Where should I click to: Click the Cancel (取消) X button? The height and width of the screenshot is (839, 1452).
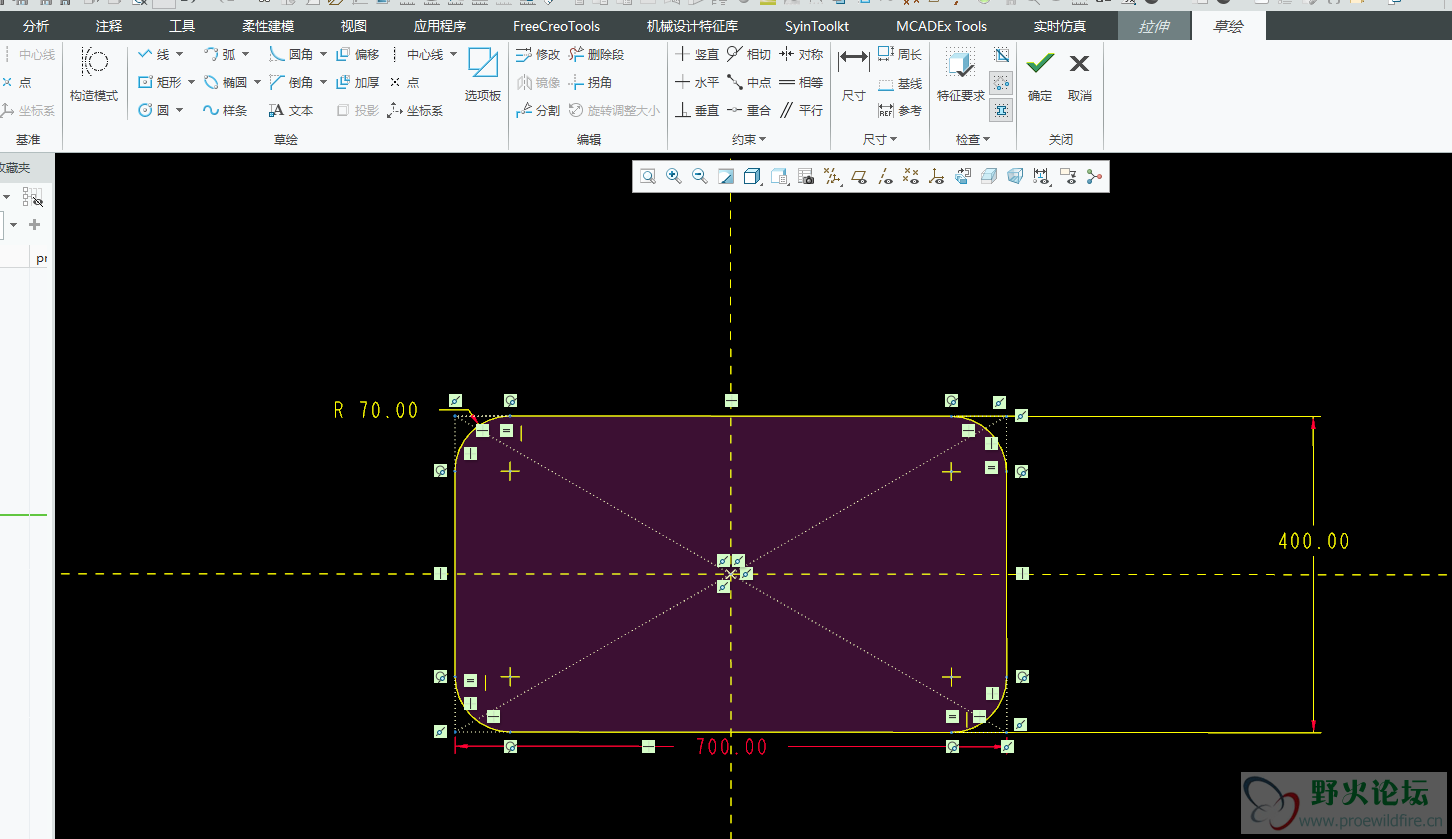tap(1080, 76)
